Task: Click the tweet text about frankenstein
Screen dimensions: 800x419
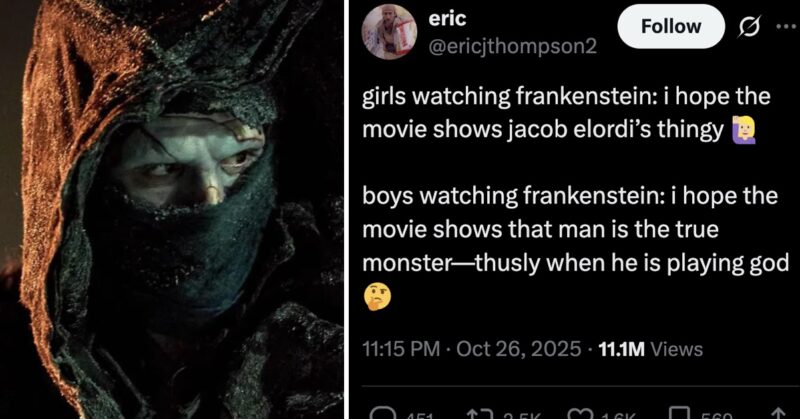Action: pos(575,196)
